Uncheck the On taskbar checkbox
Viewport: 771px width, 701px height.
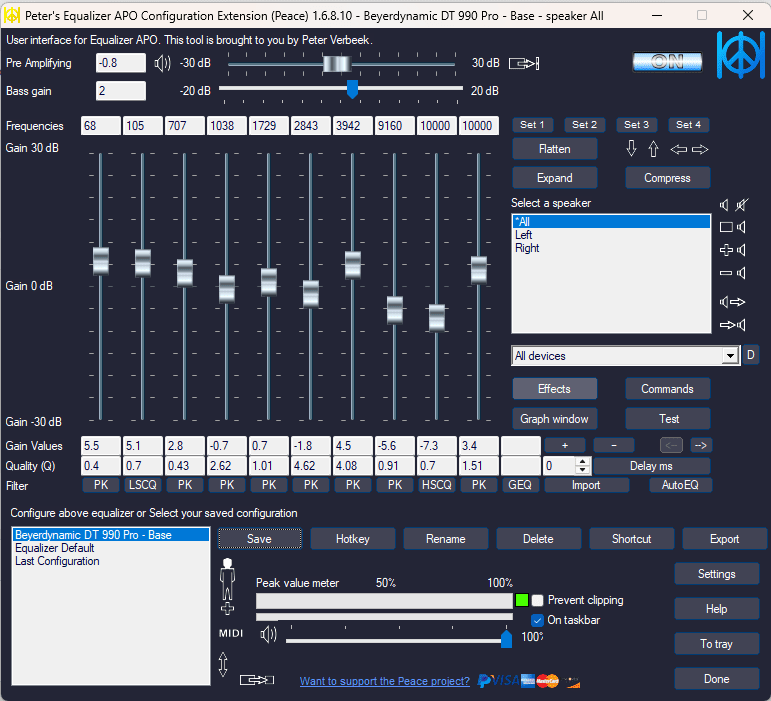[x=537, y=620]
